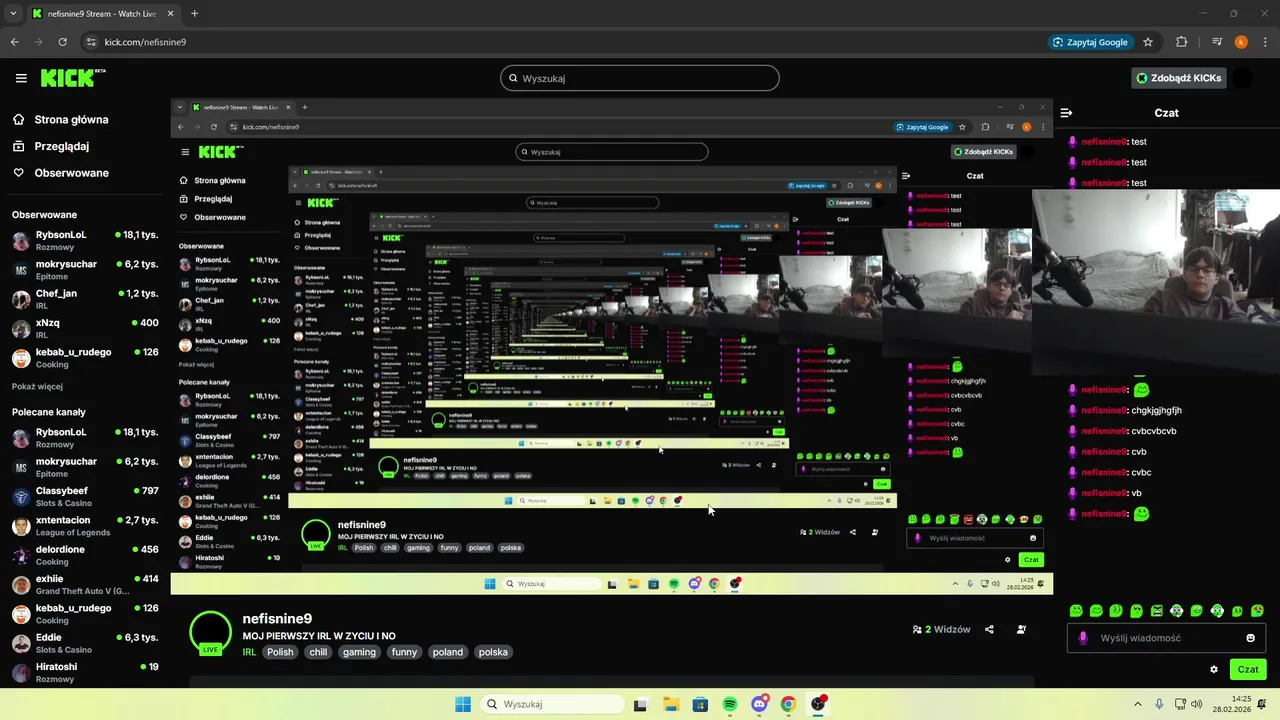
Task: Click Pokaż więcej under followed channels
Action: pyautogui.click(x=37, y=386)
